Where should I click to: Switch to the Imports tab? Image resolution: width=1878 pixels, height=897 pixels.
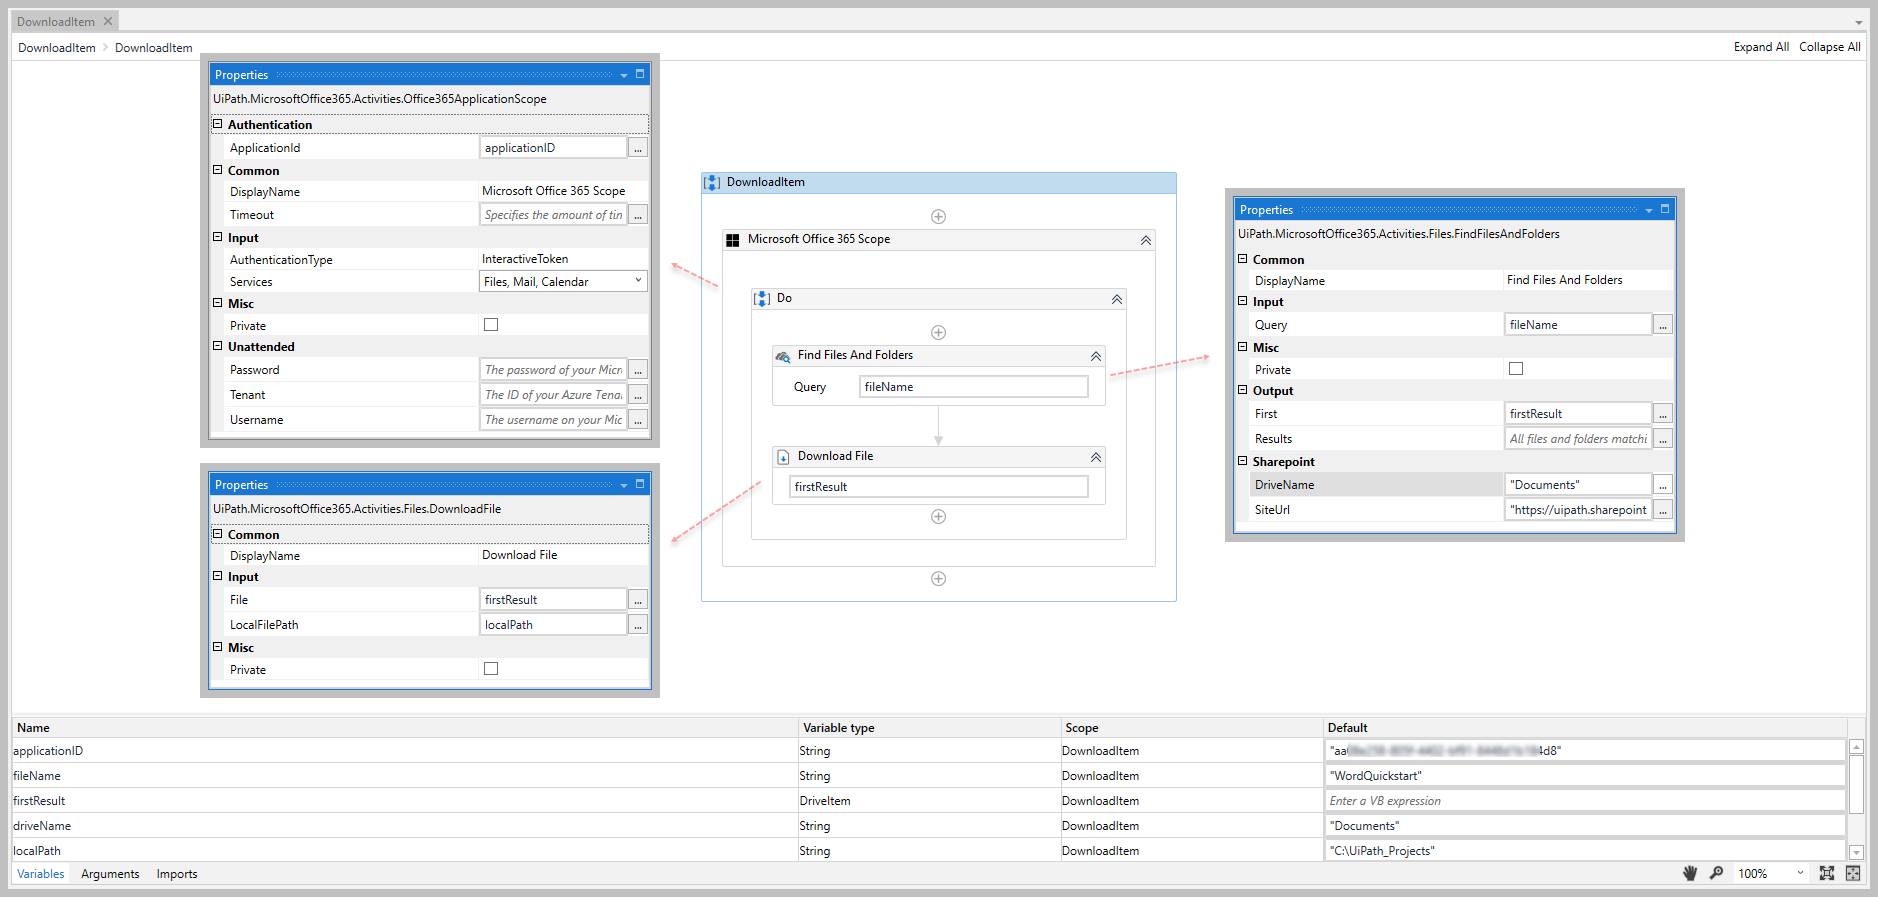(177, 874)
